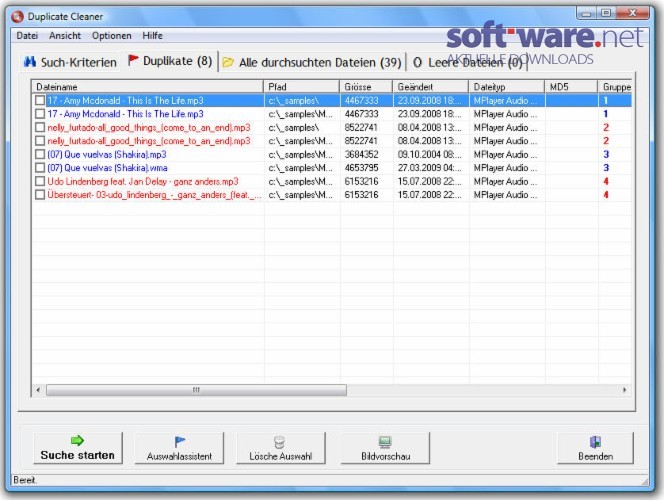Viewport: 664px width, 500px height.
Task: Click the MD5 column header
Action: tap(571, 87)
